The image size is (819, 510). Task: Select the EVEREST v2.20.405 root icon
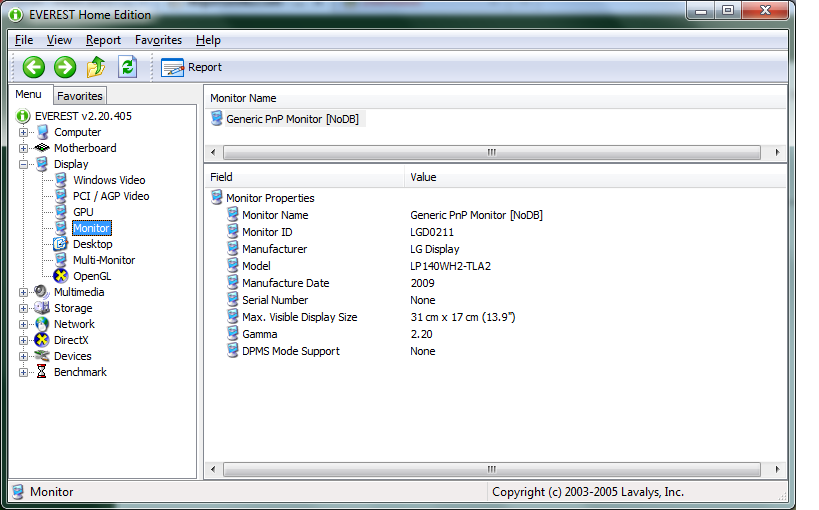[x=23, y=116]
